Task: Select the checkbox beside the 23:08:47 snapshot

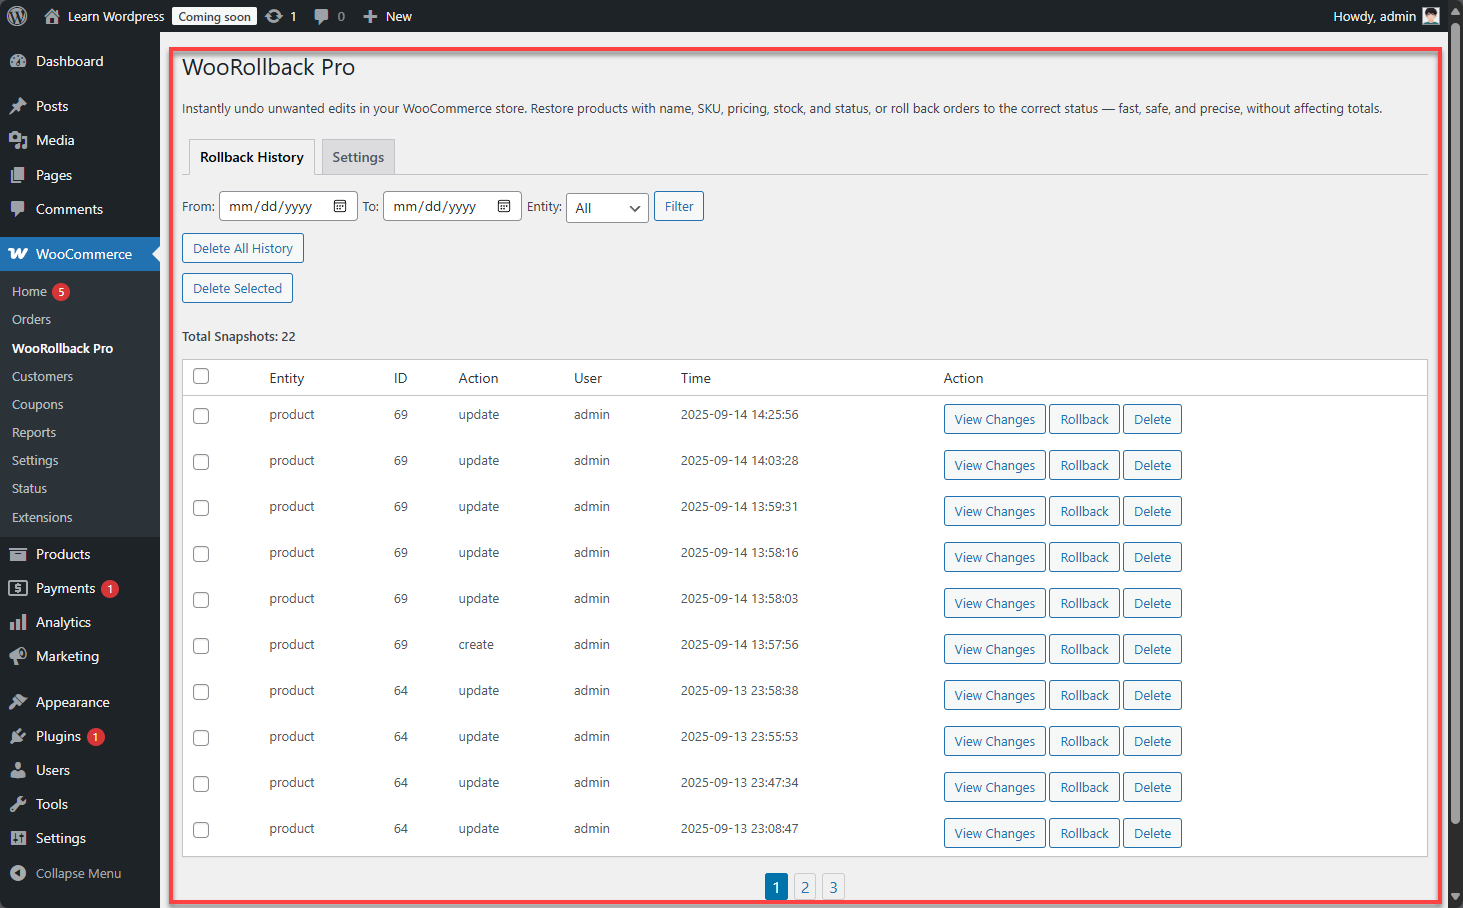Action: [200, 830]
